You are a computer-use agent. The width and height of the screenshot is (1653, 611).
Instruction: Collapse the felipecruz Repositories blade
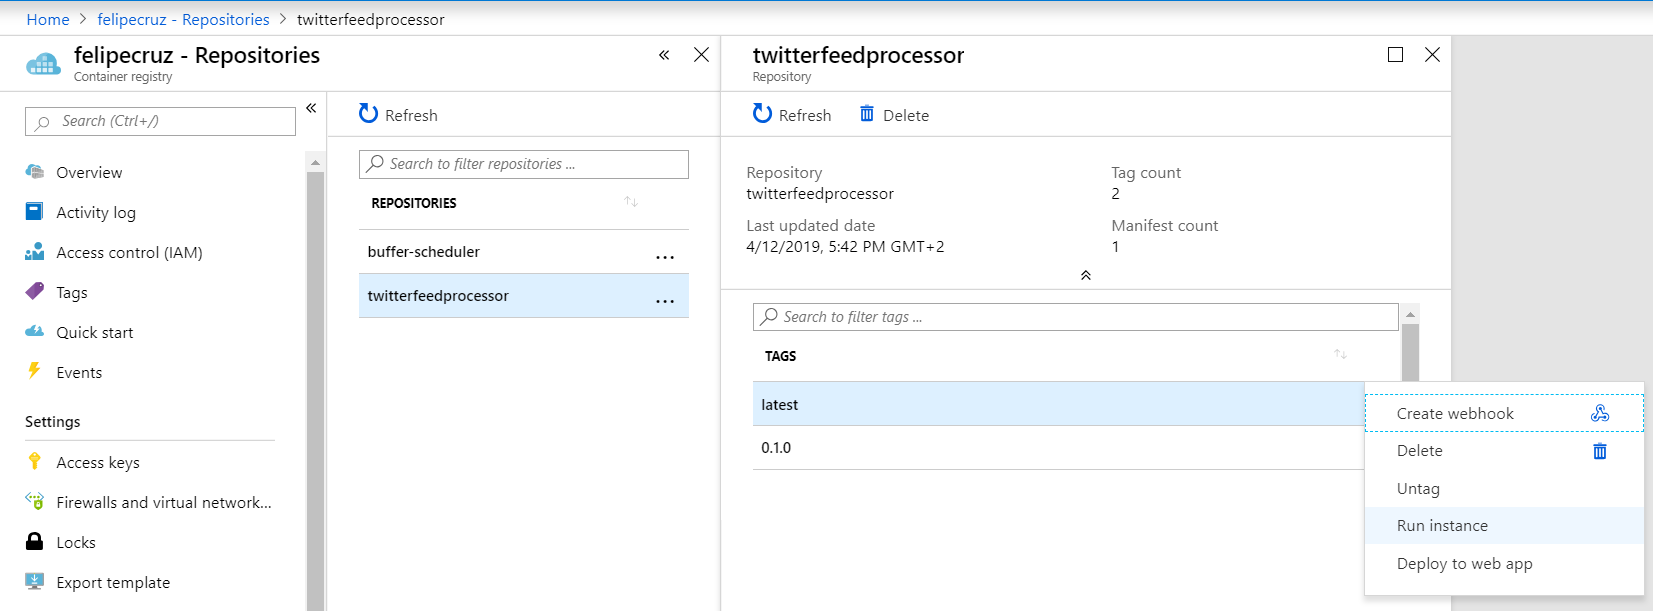point(664,55)
